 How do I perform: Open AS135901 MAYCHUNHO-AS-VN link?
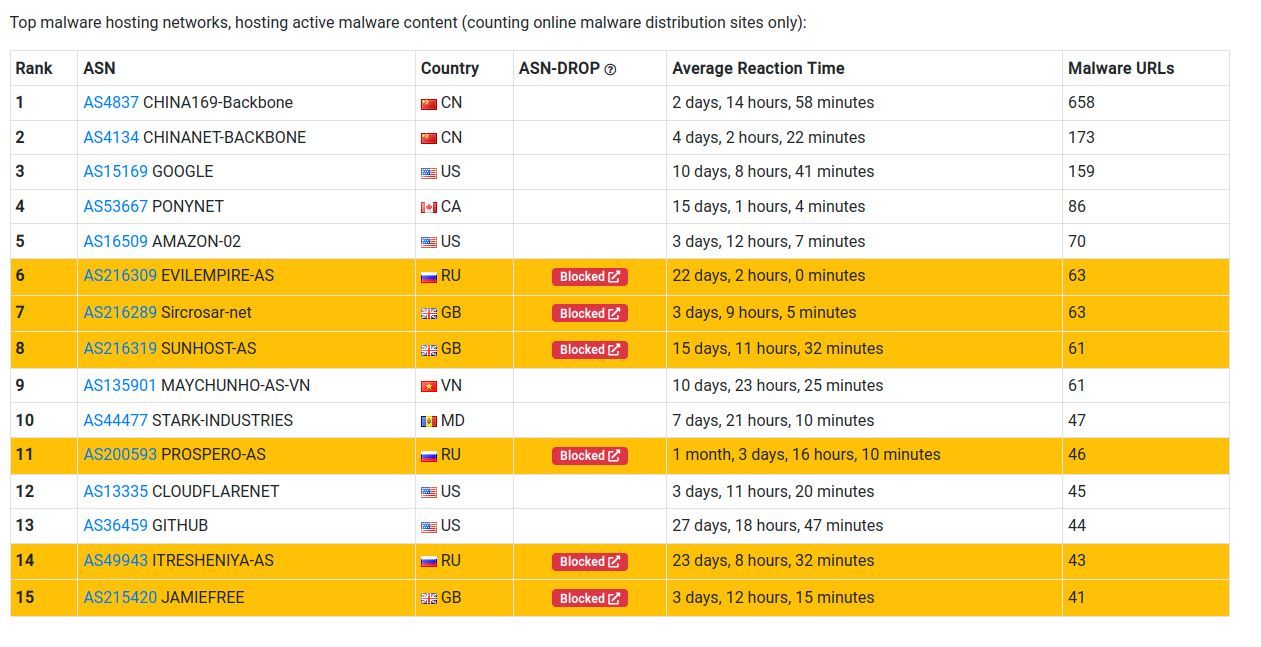coord(120,385)
